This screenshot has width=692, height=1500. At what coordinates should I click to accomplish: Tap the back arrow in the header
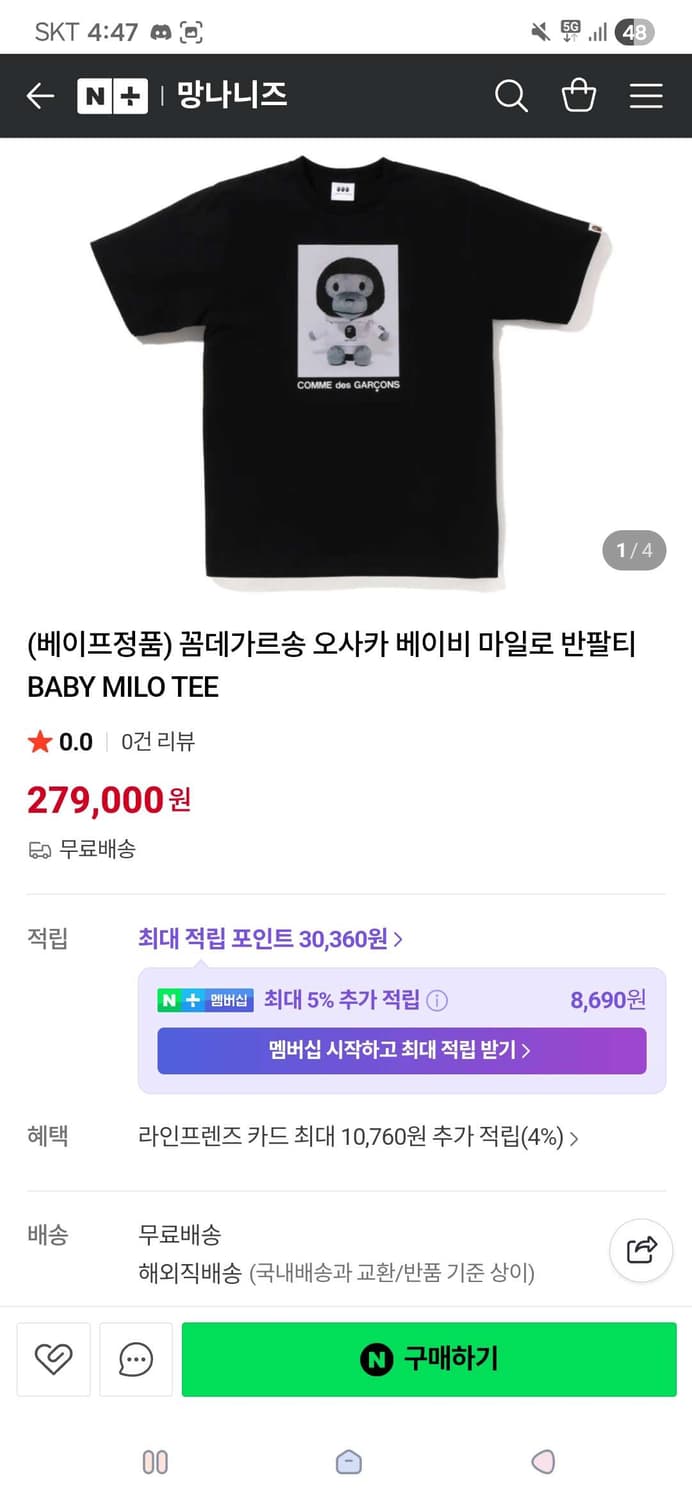pyautogui.click(x=40, y=95)
